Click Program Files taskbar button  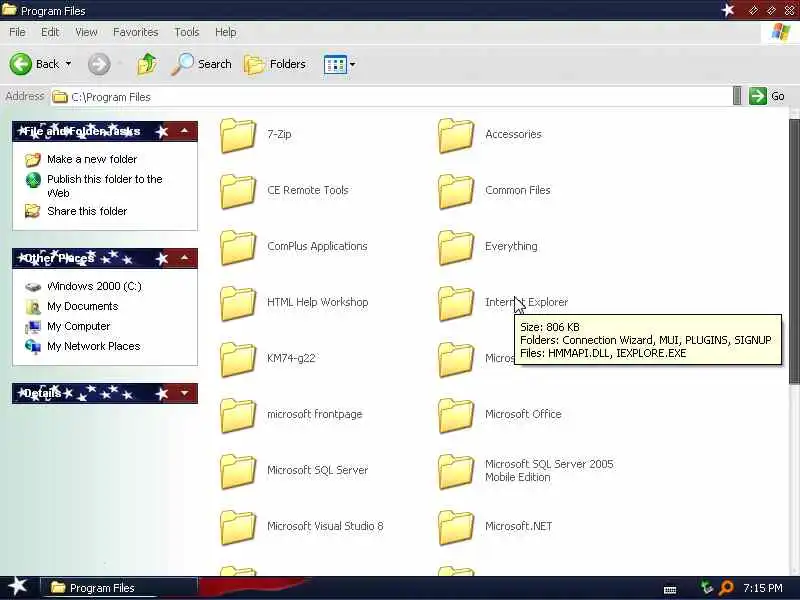tap(118, 588)
